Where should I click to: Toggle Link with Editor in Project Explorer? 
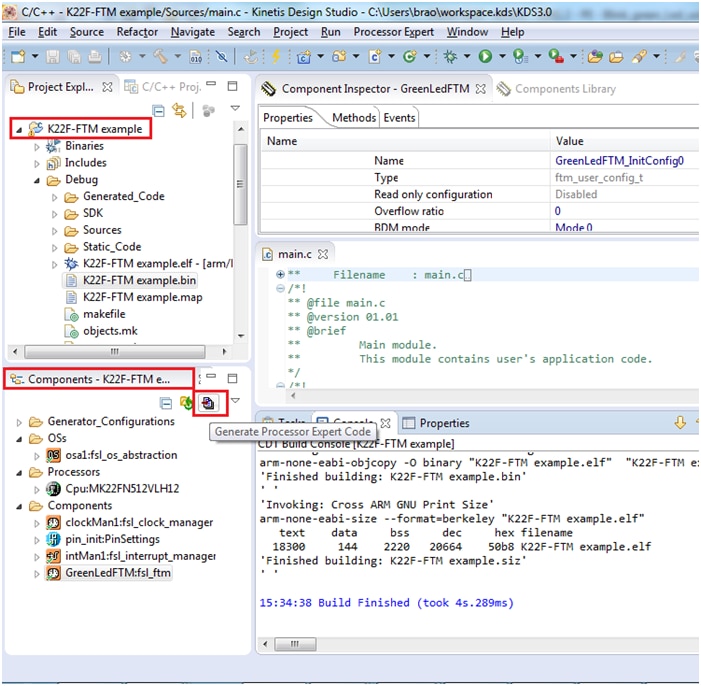click(x=180, y=110)
